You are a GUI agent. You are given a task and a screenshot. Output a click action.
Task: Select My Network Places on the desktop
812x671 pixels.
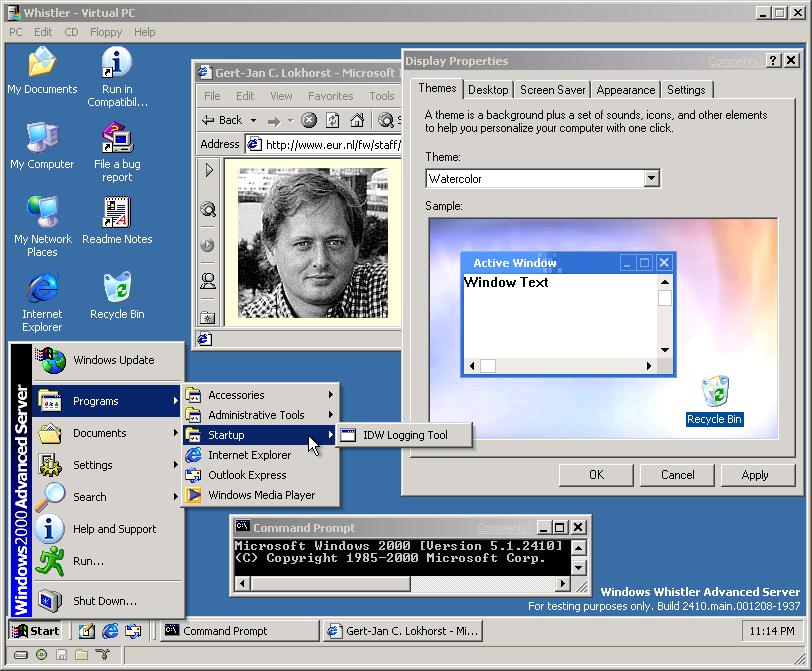pos(42,227)
